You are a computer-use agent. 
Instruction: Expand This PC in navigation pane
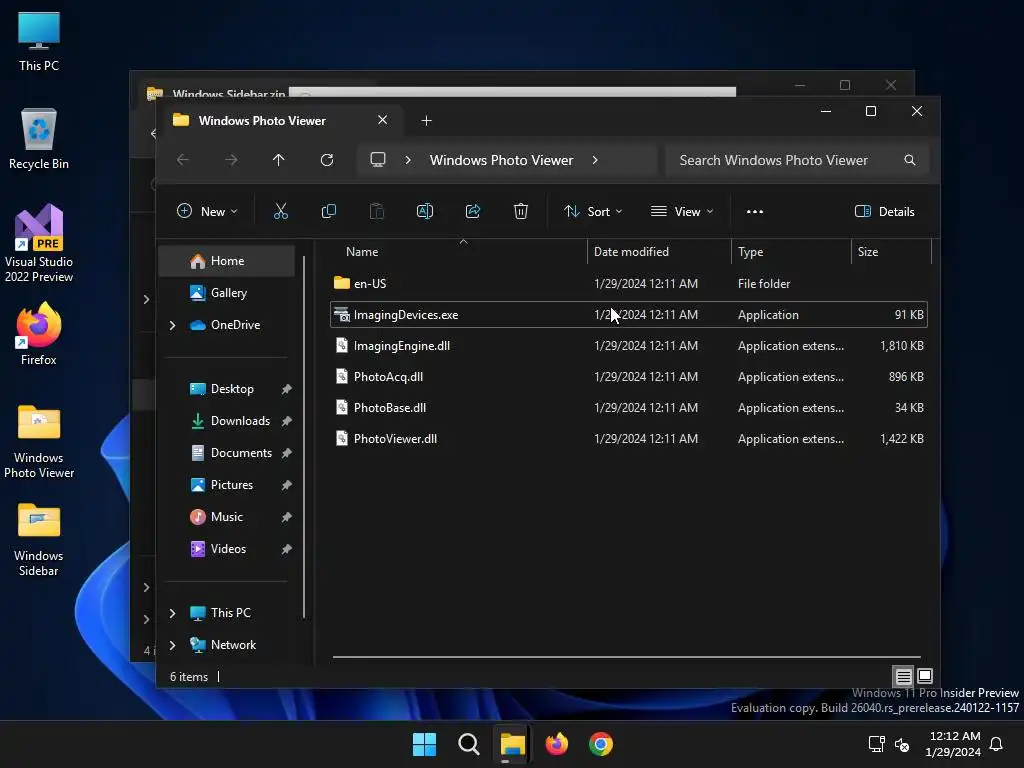[172, 613]
